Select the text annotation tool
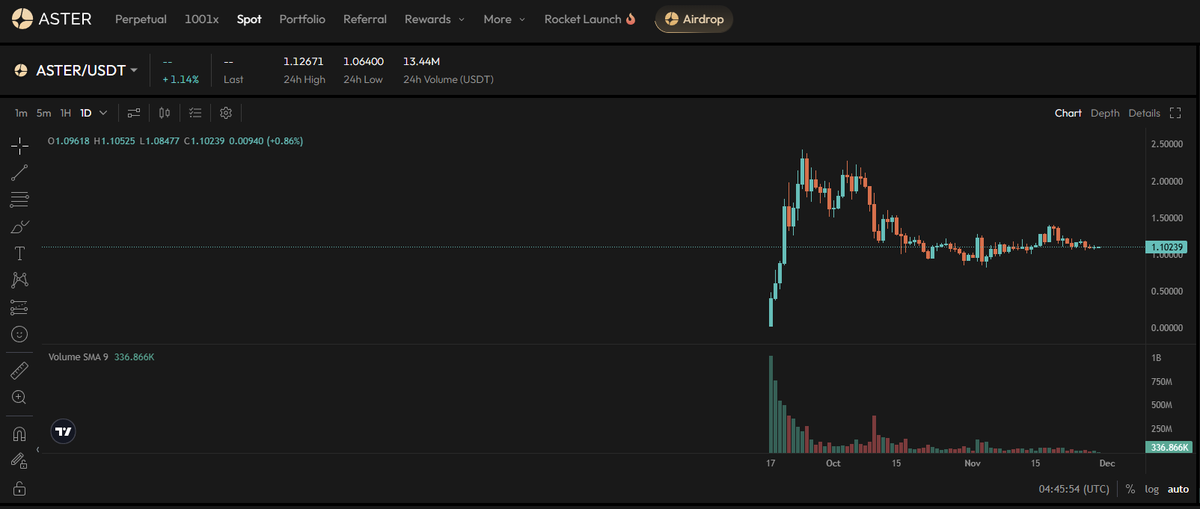 pos(19,253)
